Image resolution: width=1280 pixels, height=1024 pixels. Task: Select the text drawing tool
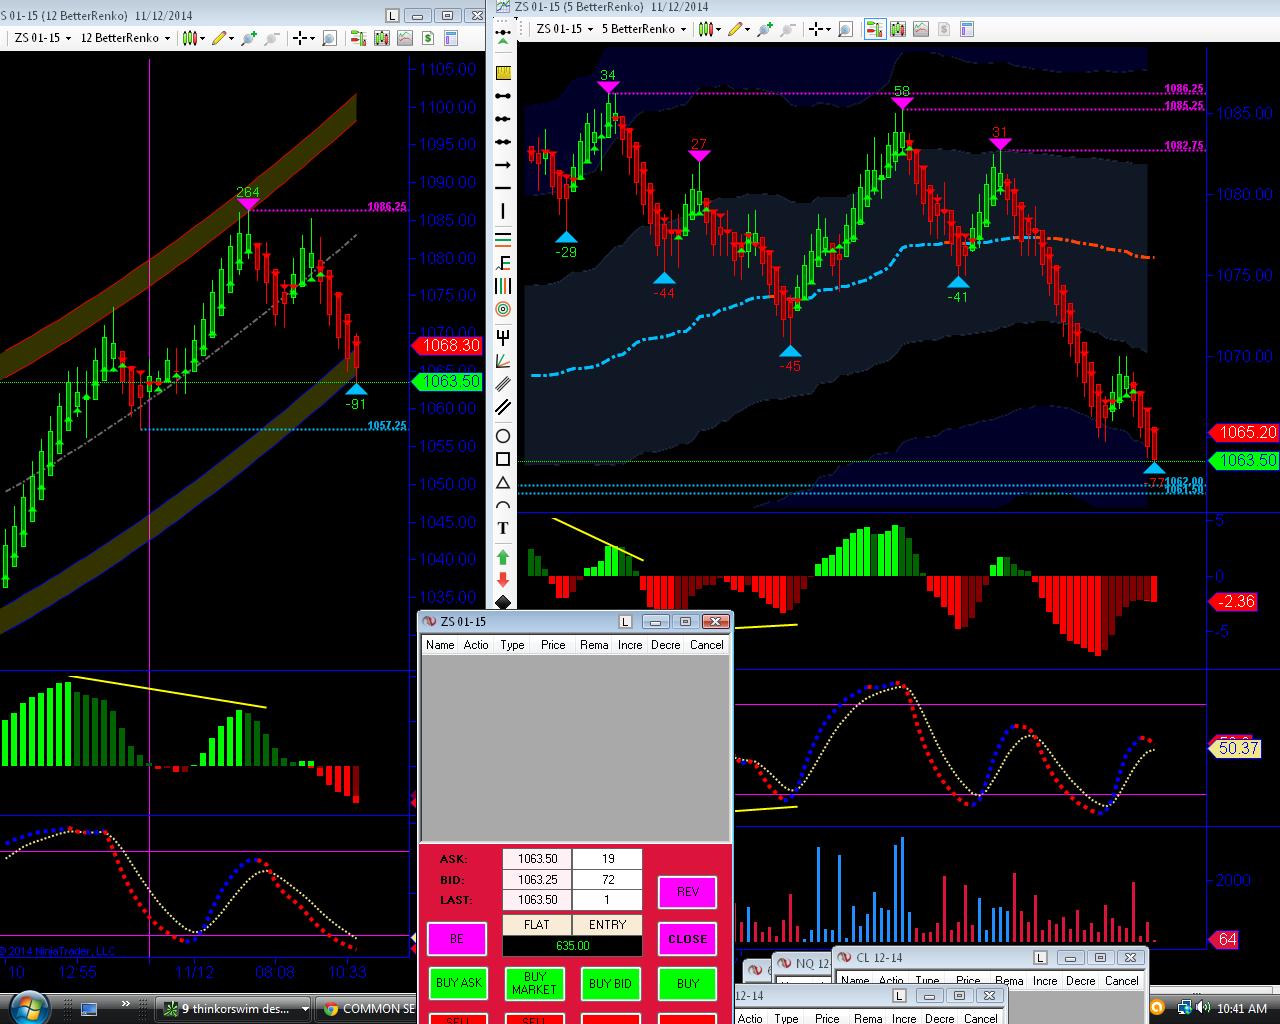(503, 528)
